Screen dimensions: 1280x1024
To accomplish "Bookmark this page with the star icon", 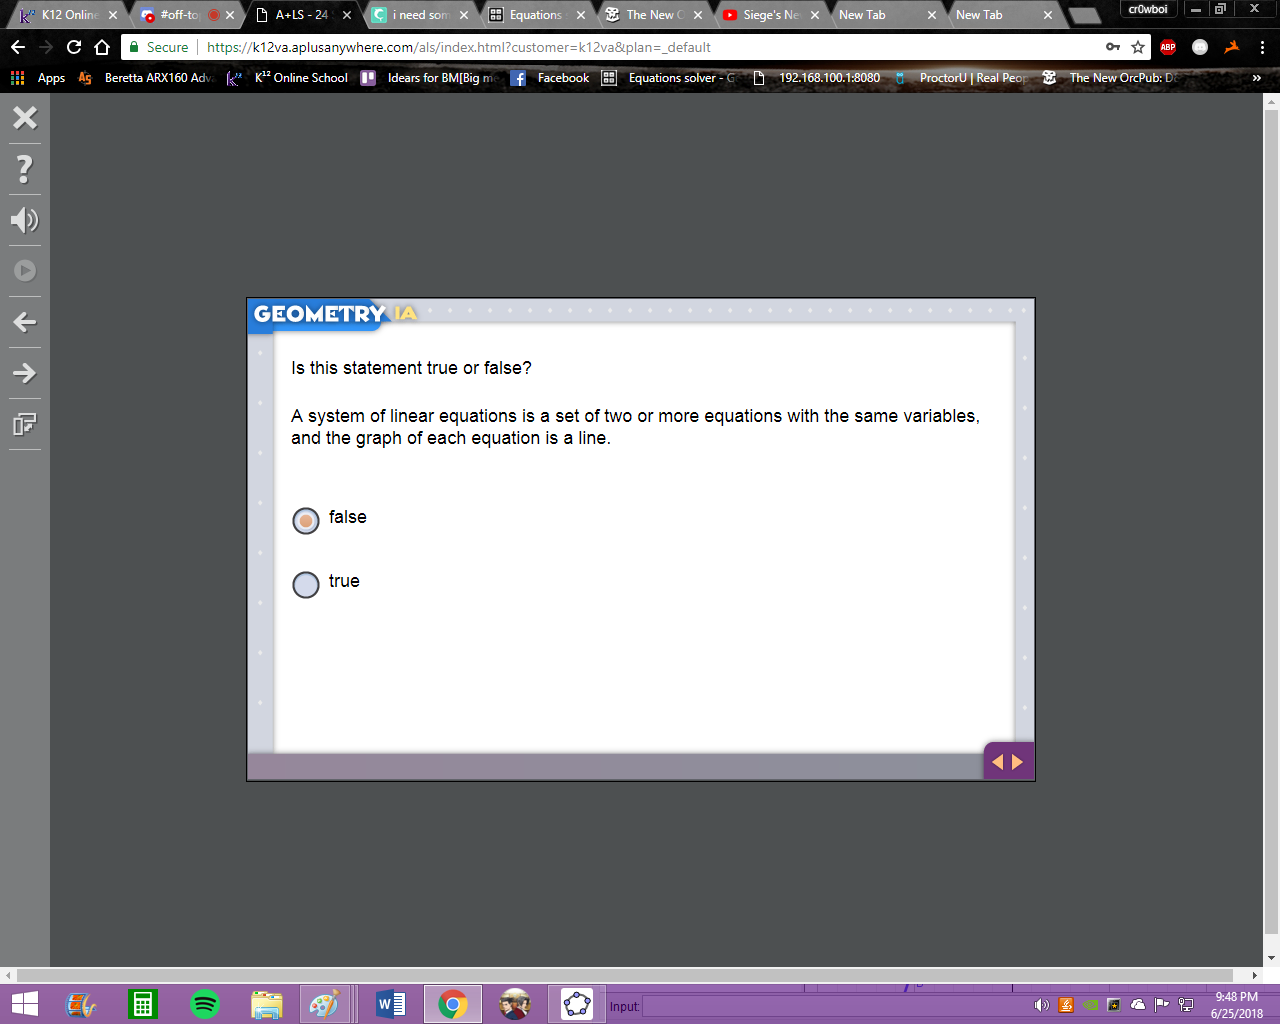I will tap(1138, 47).
